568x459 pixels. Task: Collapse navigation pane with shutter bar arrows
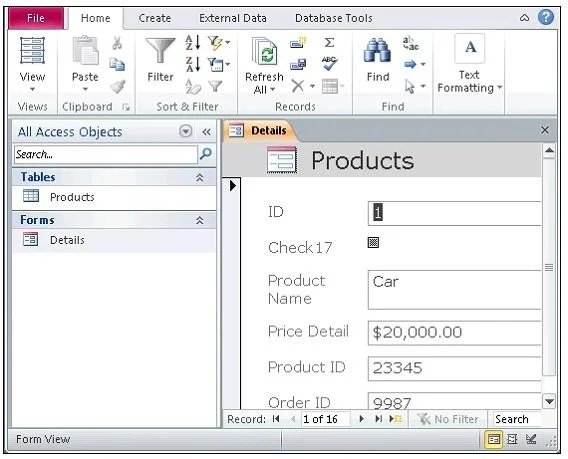click(x=206, y=132)
